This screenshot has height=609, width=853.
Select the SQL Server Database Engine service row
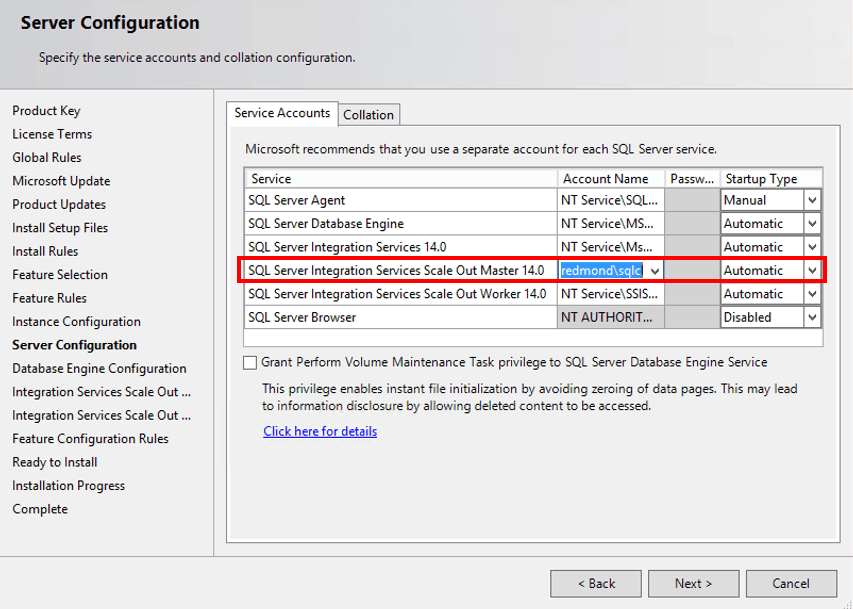tap(401, 224)
